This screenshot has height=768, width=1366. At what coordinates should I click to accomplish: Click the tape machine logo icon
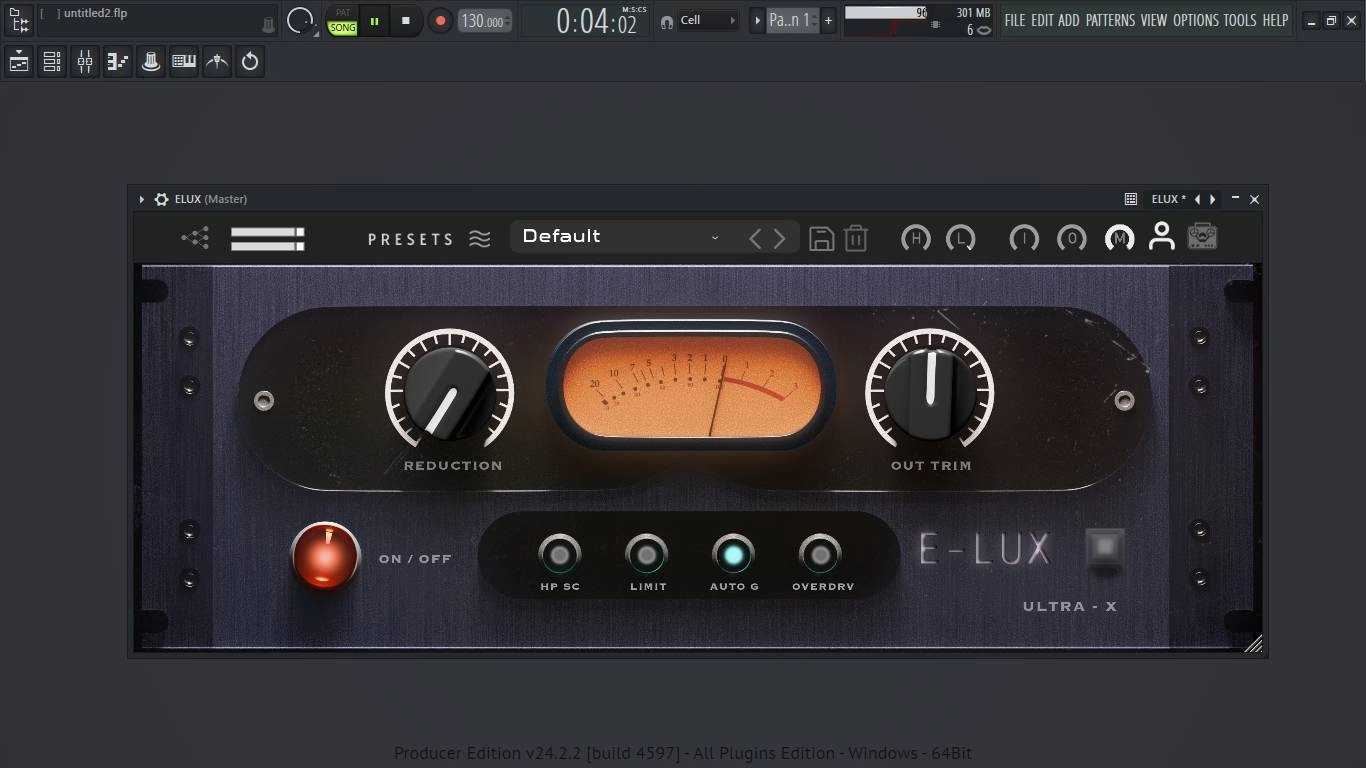tap(1202, 237)
